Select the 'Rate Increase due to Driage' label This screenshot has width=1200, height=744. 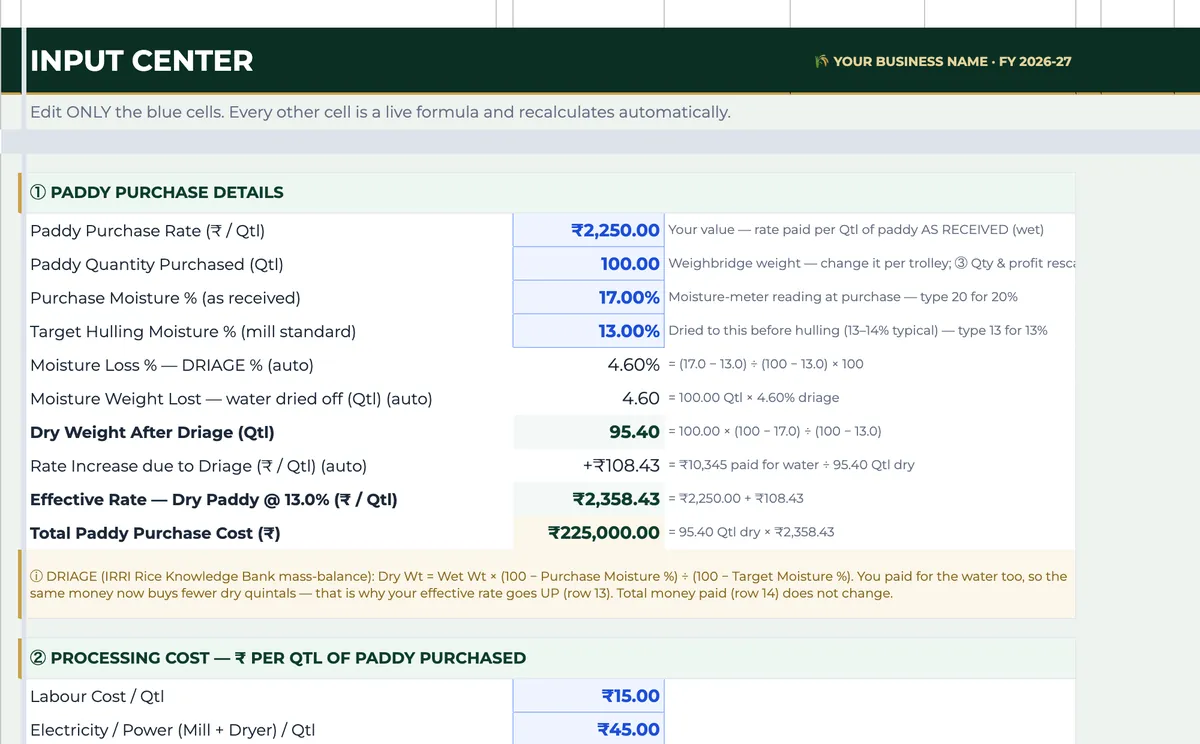[x=198, y=466]
